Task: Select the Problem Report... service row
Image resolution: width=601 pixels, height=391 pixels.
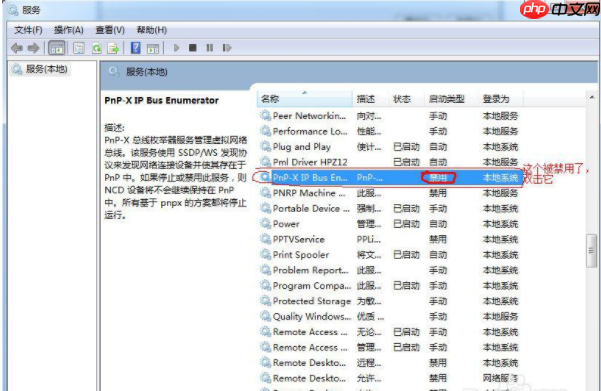Action: 390,270
